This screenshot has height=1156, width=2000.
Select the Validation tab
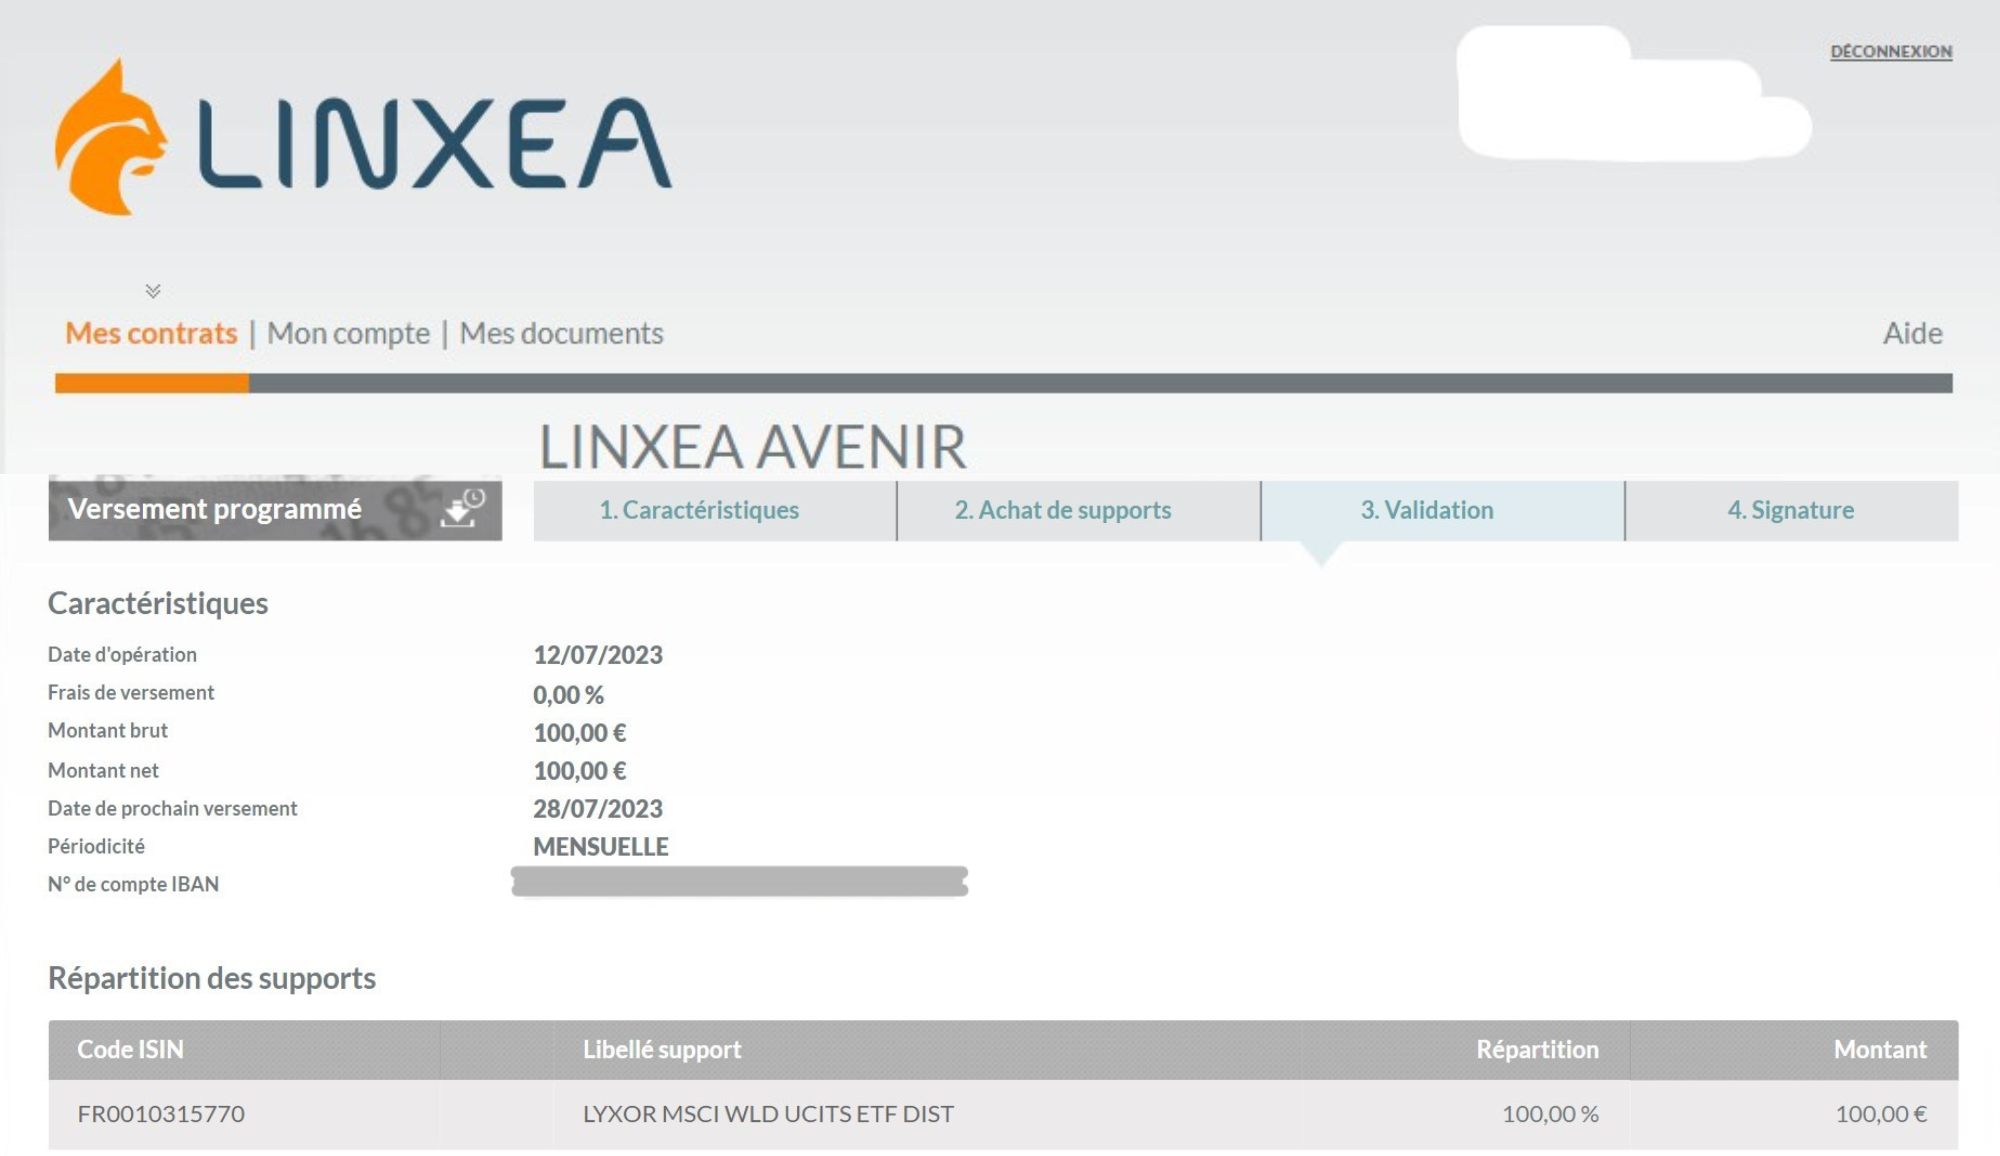[1425, 510]
